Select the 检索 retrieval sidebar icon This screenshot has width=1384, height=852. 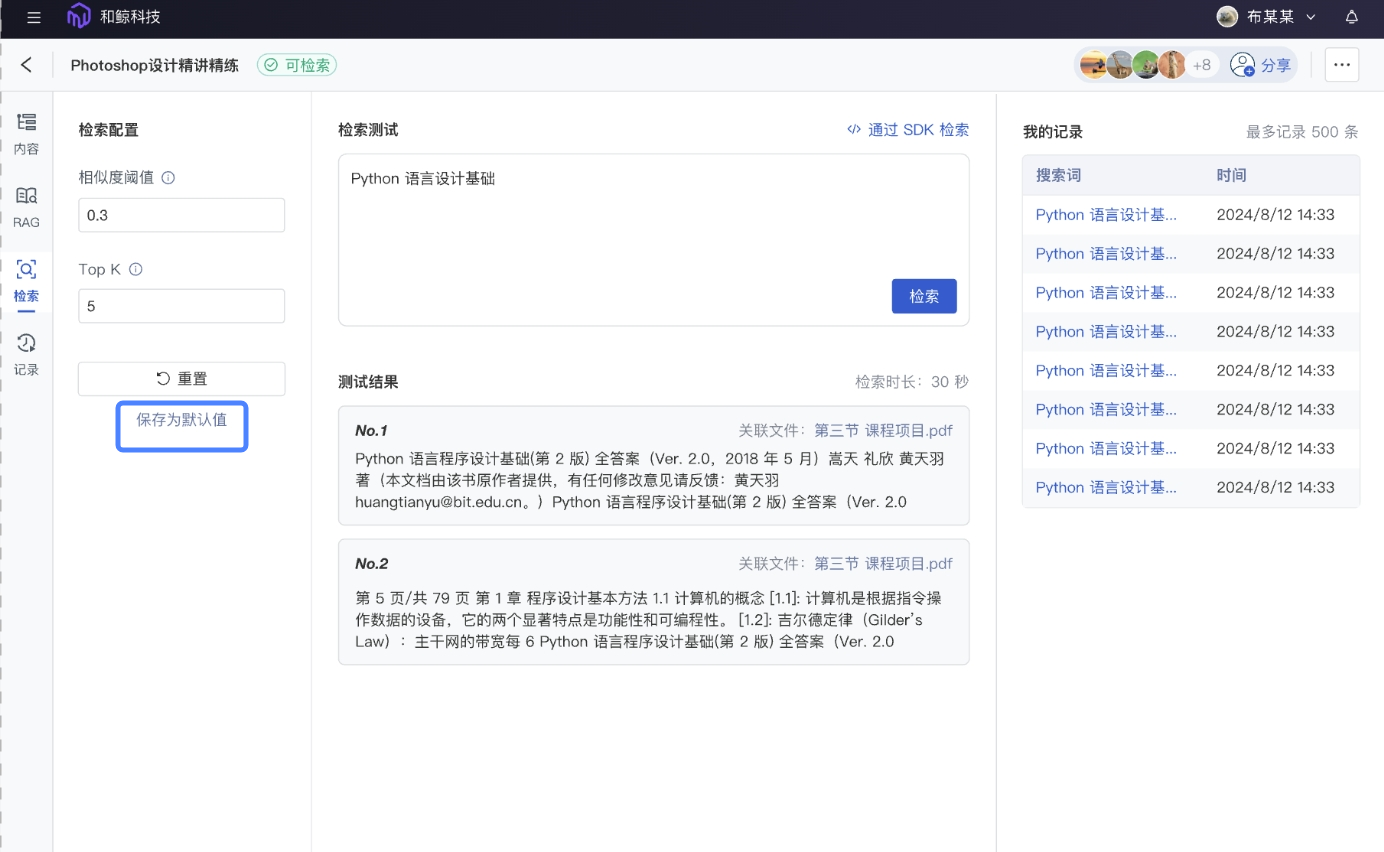click(x=26, y=280)
